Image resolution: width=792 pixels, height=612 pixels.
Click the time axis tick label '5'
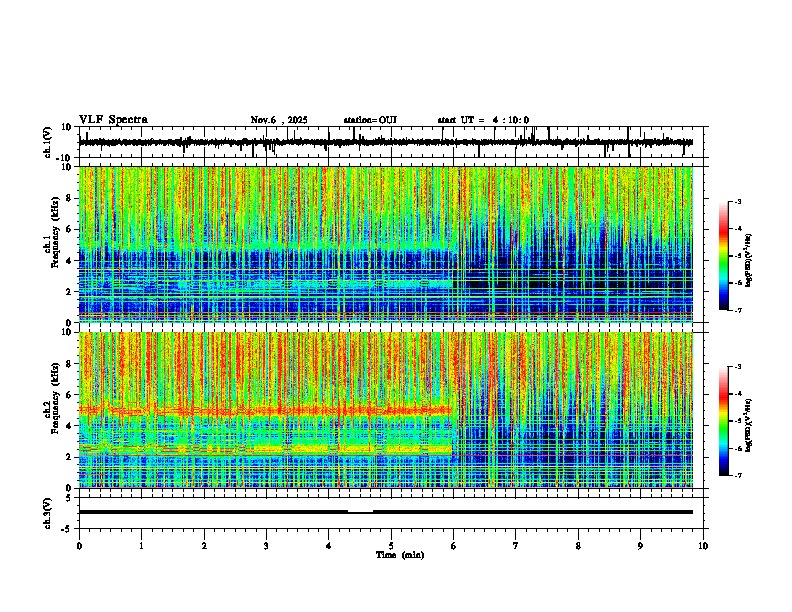pyautogui.click(x=391, y=546)
